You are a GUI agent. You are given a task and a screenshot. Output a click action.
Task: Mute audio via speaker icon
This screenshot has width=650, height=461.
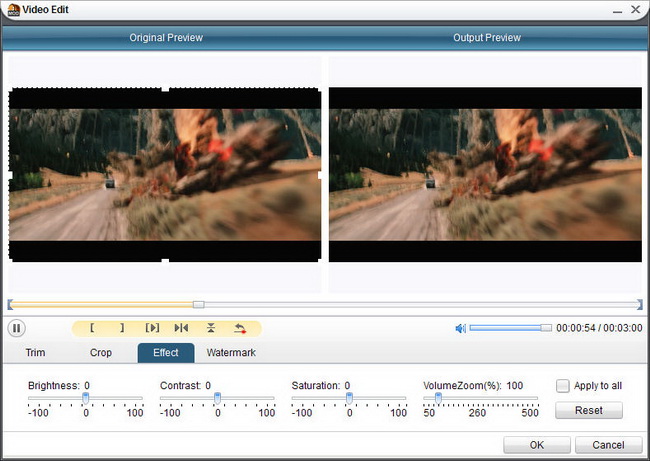tap(460, 328)
